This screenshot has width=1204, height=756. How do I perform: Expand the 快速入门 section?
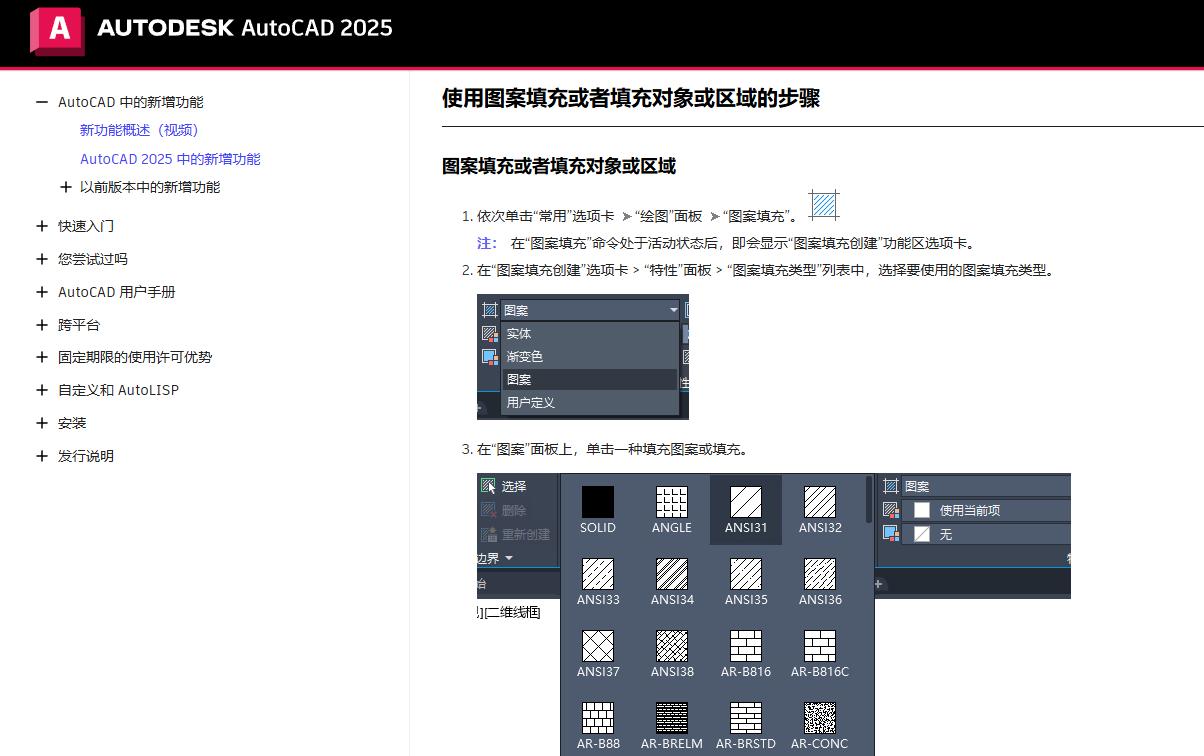point(42,226)
